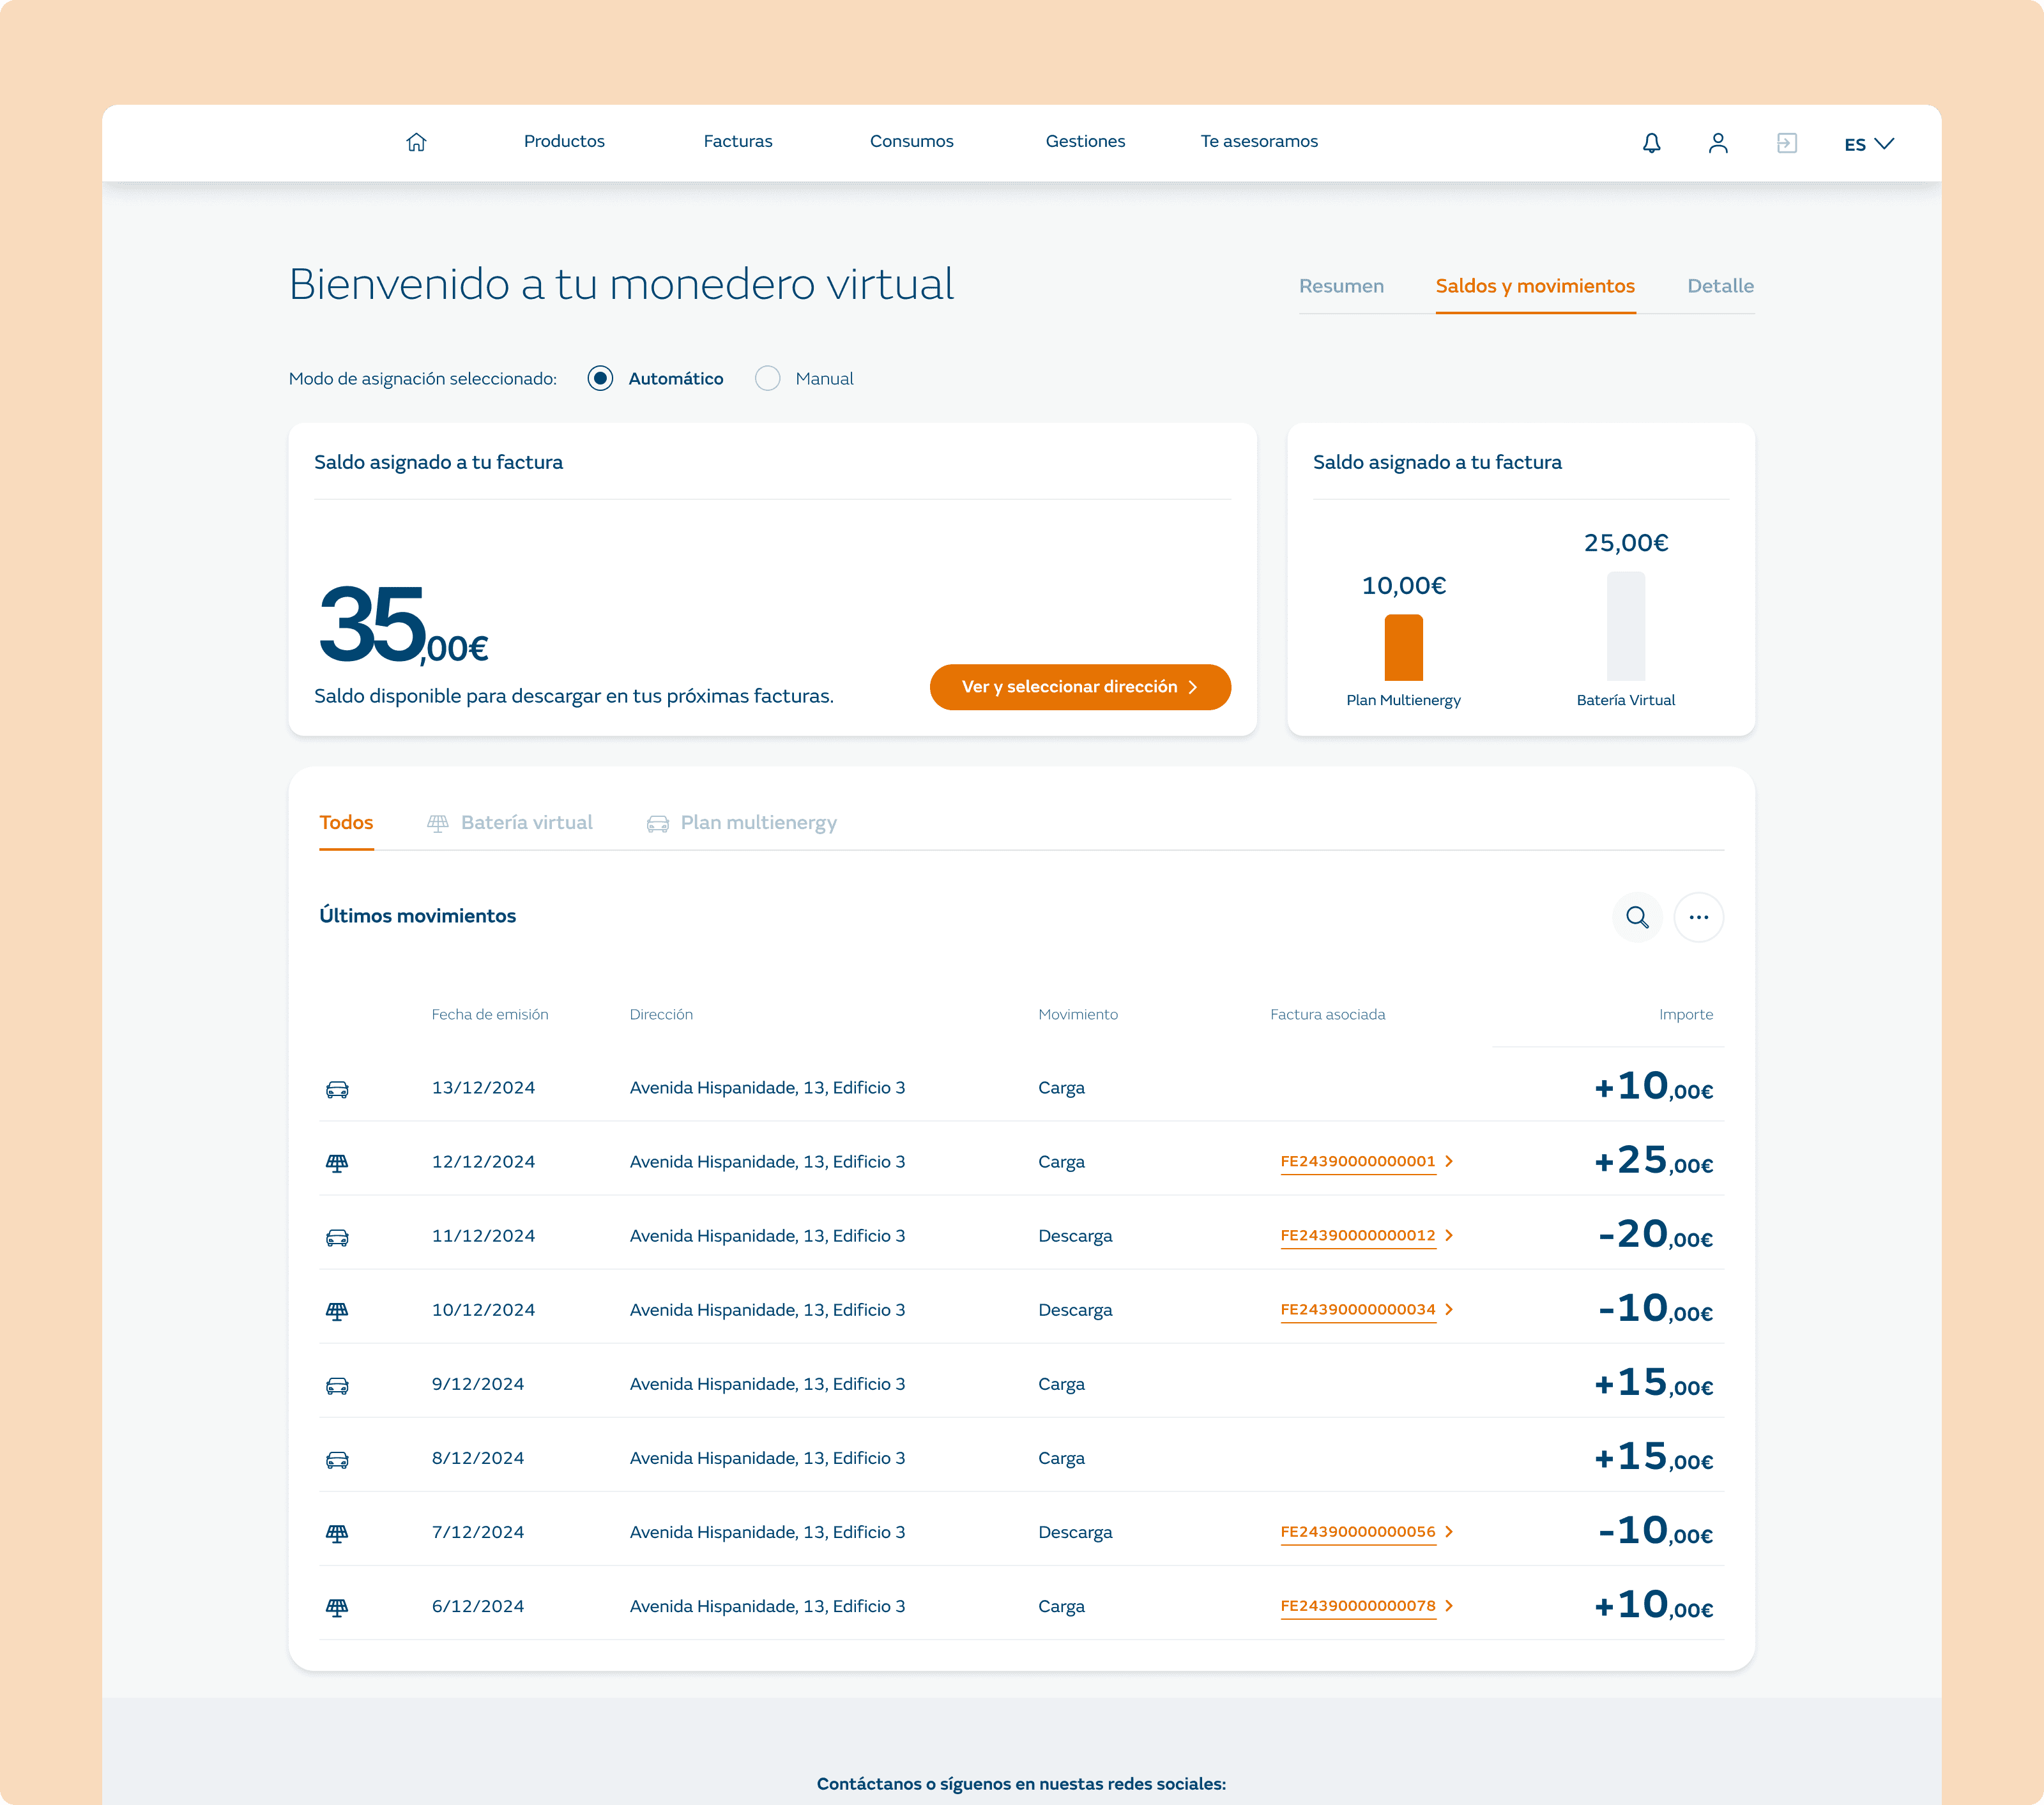Open chevron next to invoice FE24390000000078

[x=1449, y=1606]
